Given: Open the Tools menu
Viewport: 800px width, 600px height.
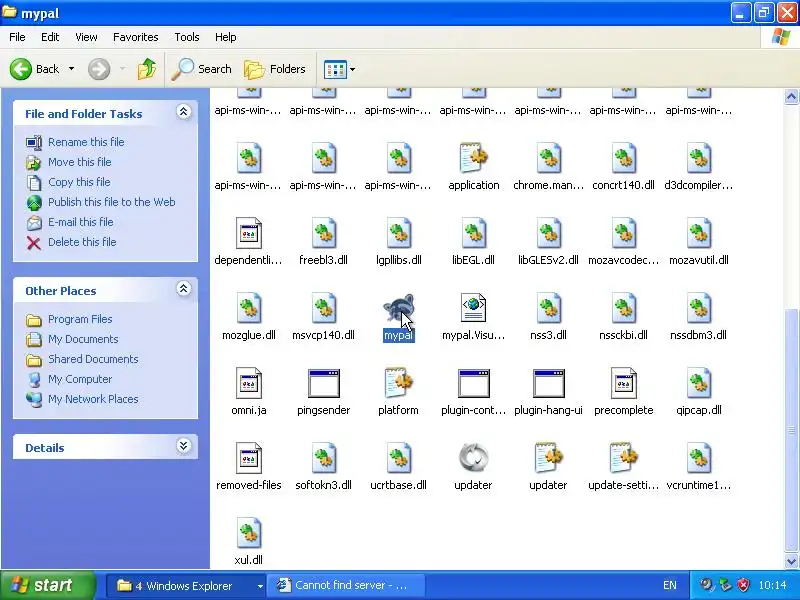Looking at the screenshot, I should [x=187, y=37].
